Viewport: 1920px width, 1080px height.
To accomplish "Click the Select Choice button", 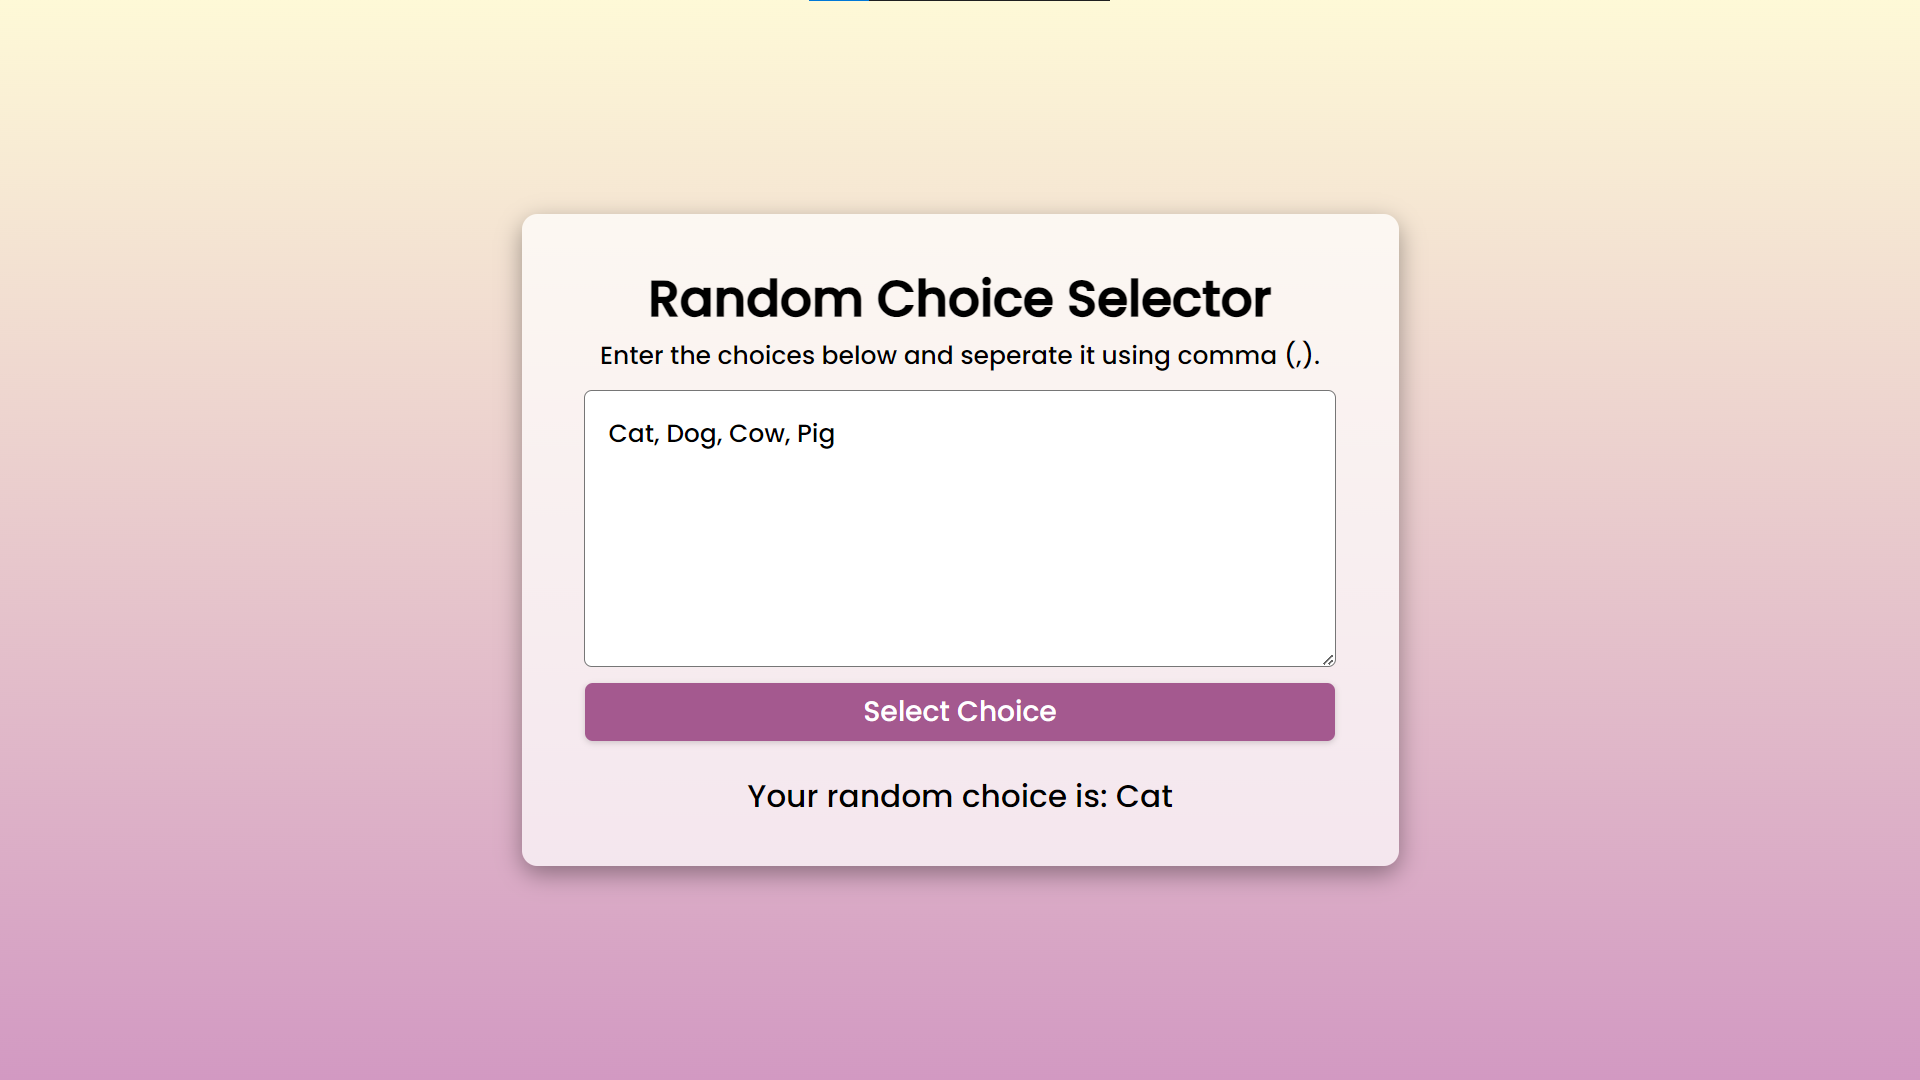I will 960,712.
